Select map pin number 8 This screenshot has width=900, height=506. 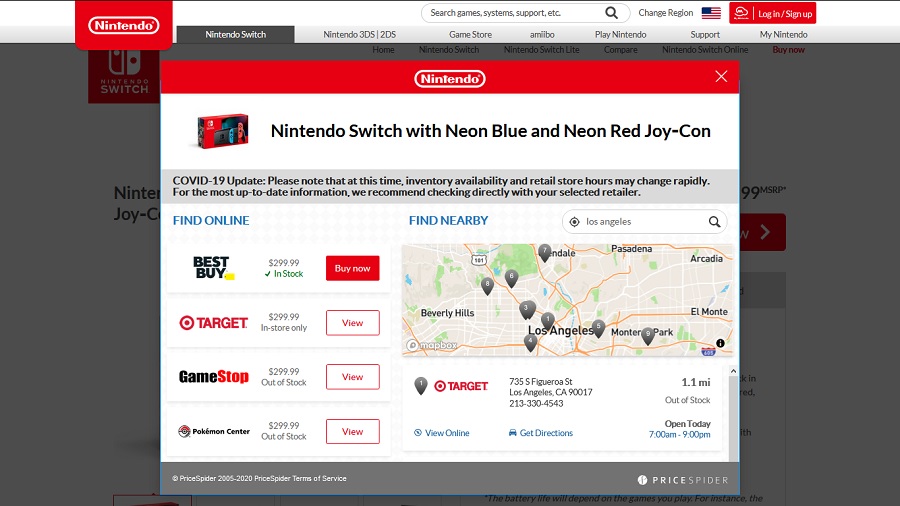click(x=487, y=286)
